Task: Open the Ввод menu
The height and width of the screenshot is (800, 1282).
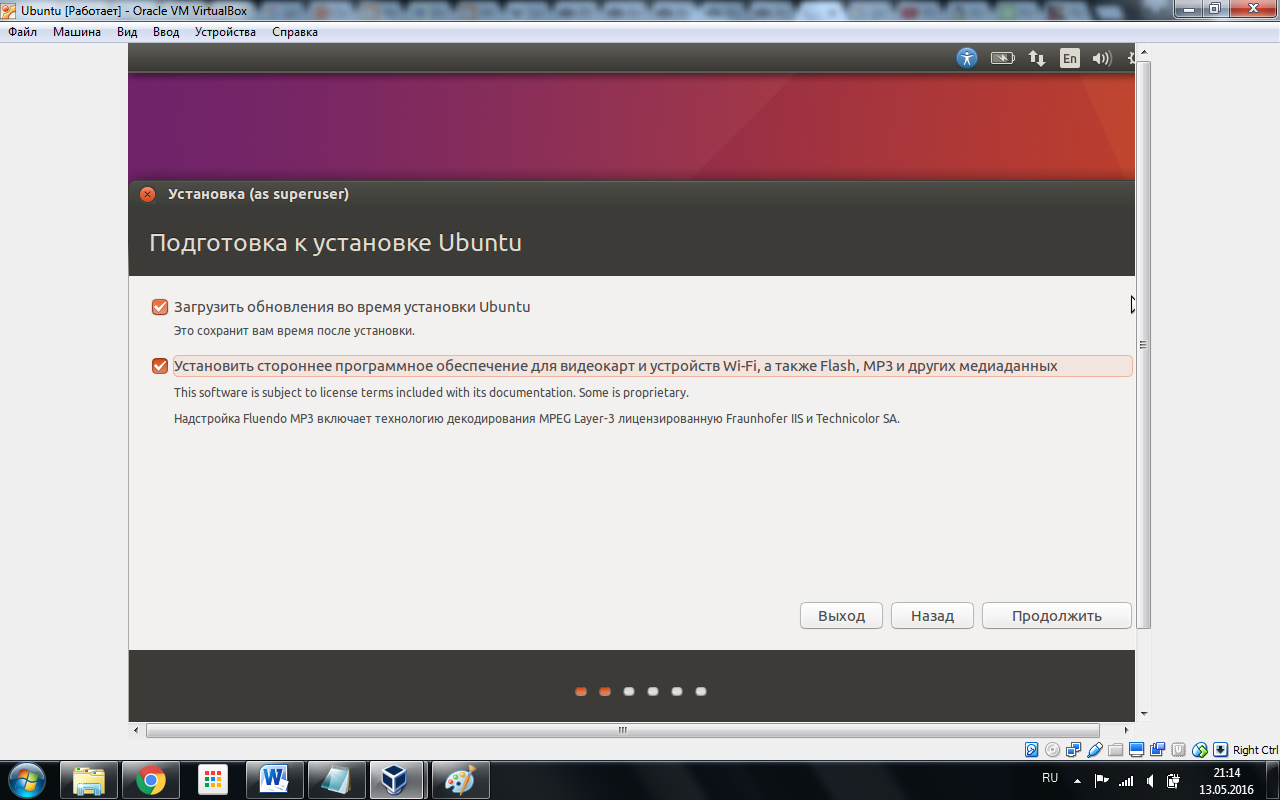Action: coord(166,32)
